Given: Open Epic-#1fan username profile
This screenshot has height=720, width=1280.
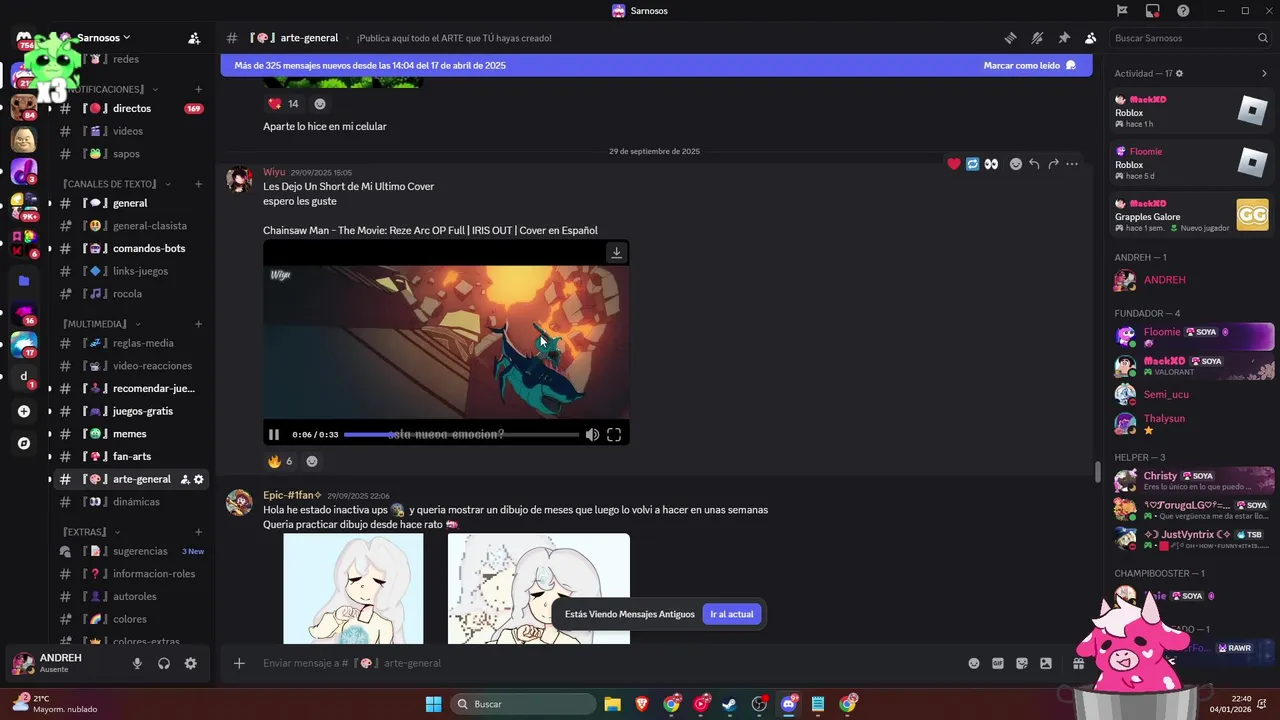Looking at the screenshot, I should [291, 495].
